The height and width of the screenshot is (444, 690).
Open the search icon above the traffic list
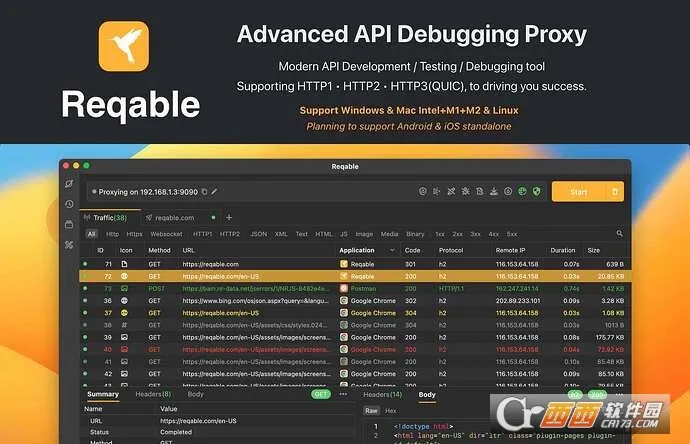tap(620, 234)
